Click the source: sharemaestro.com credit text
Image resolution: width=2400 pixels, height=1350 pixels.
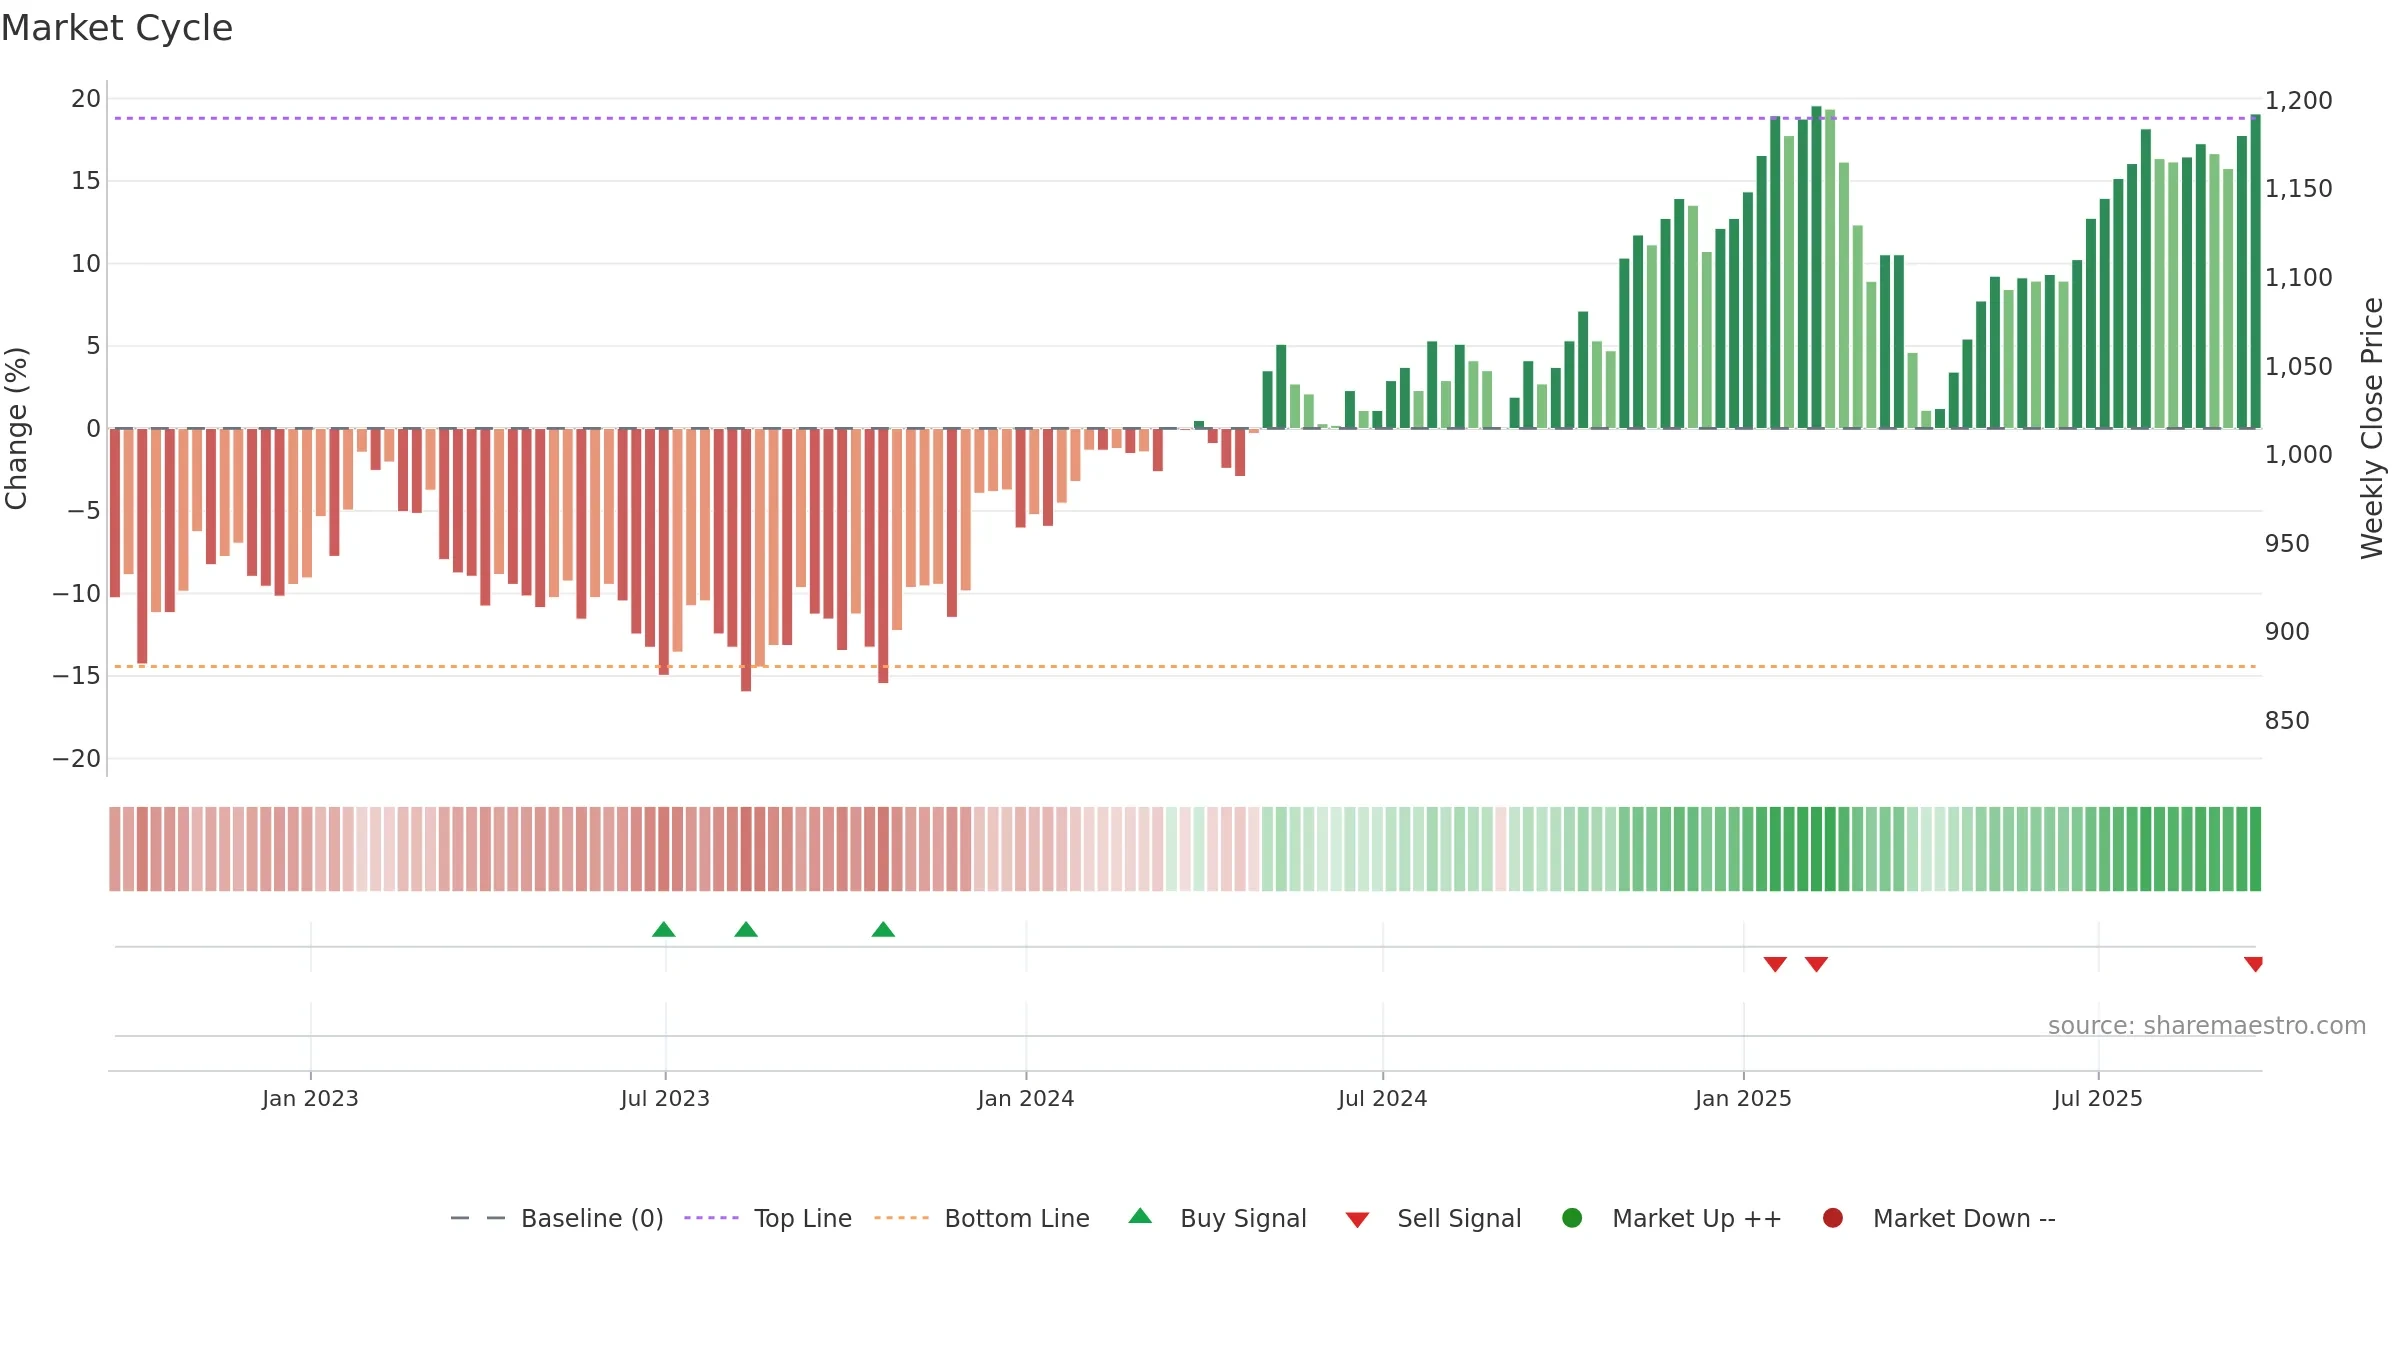coord(2207,1026)
